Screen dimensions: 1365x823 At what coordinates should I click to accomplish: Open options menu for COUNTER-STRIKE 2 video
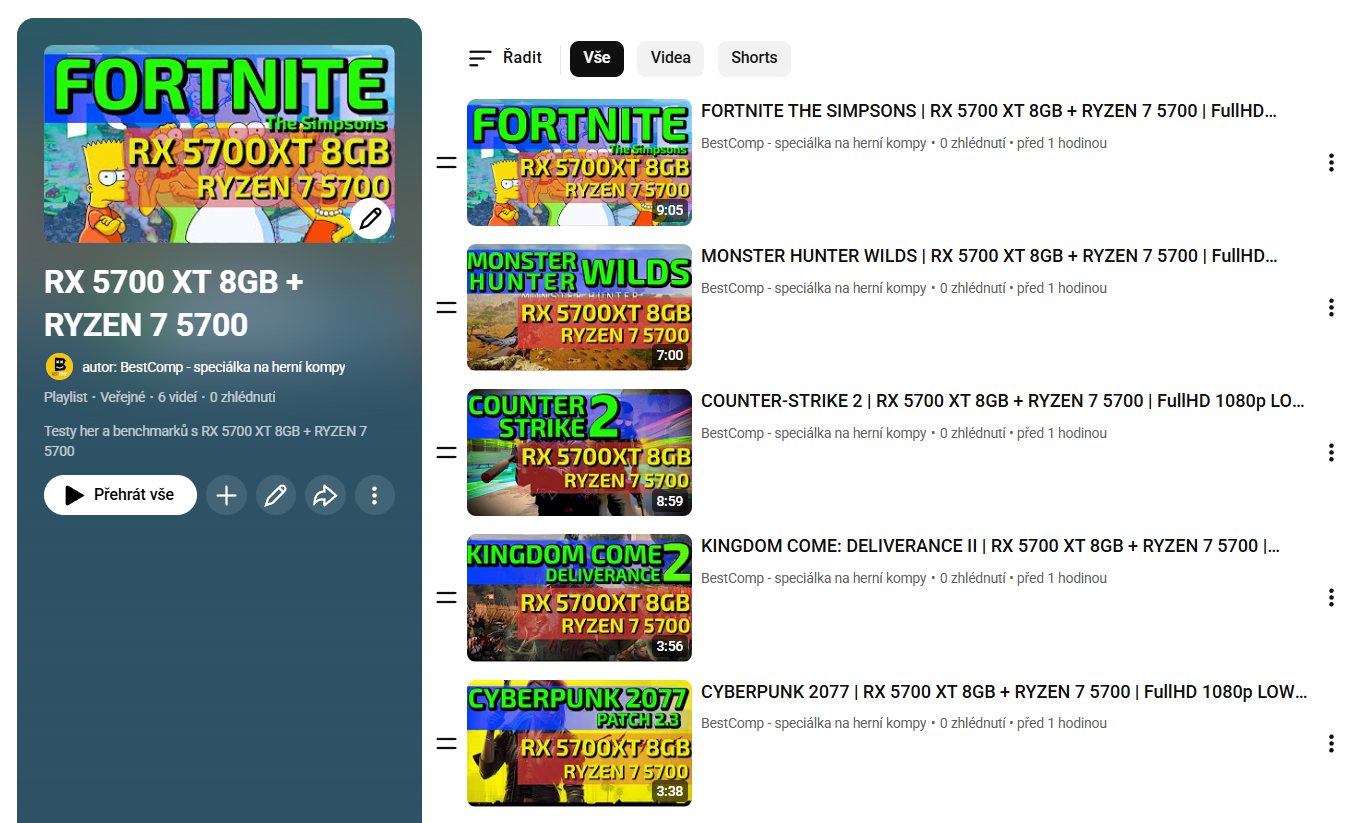[x=1331, y=452]
